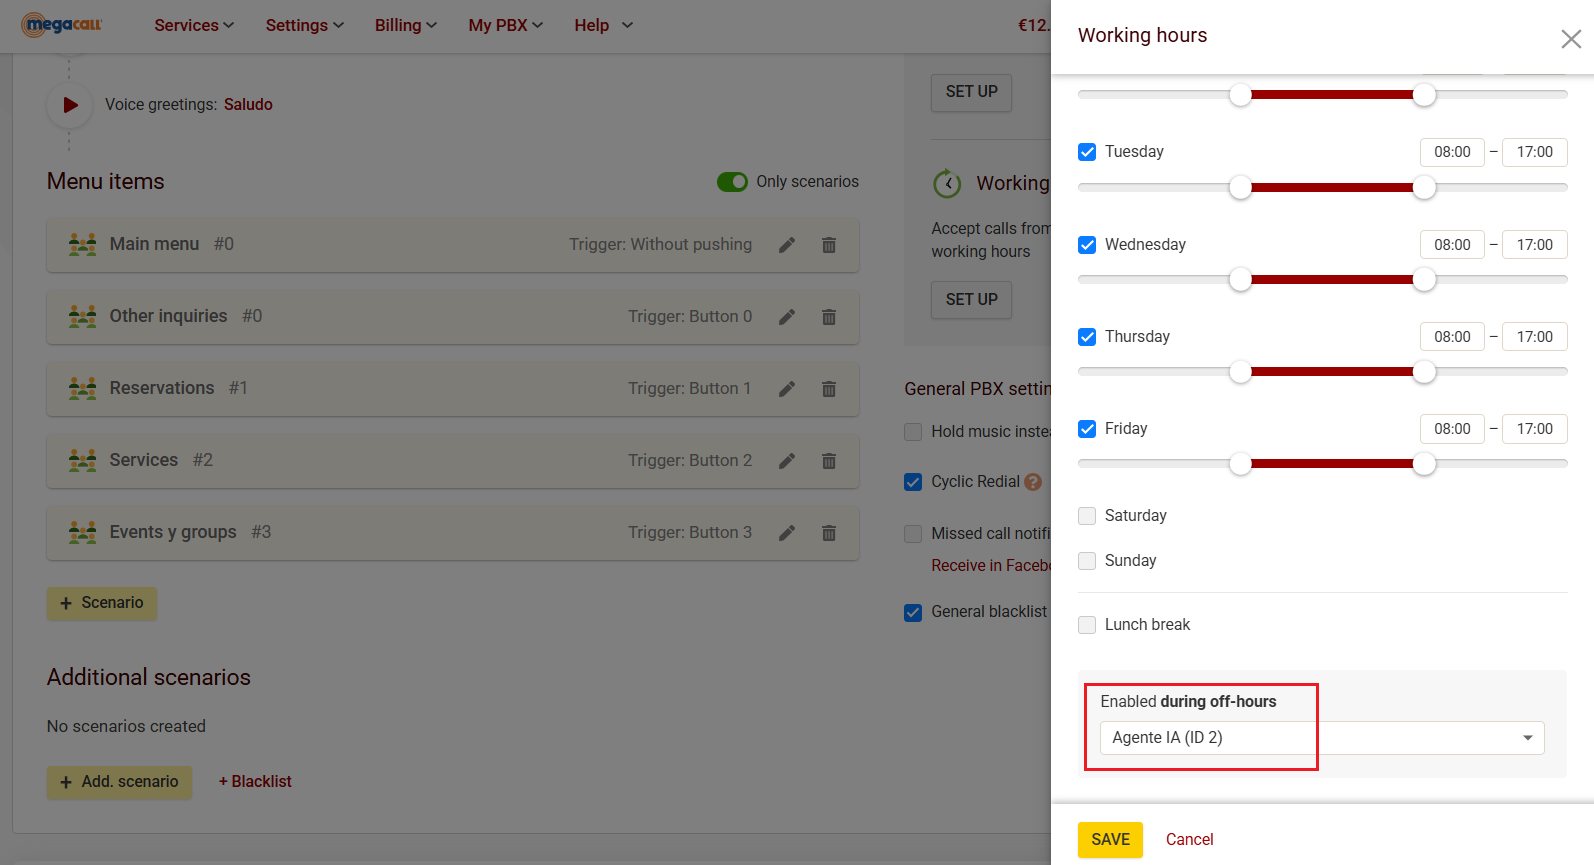
Task: Delete the Main menu scenario
Action: click(x=829, y=245)
